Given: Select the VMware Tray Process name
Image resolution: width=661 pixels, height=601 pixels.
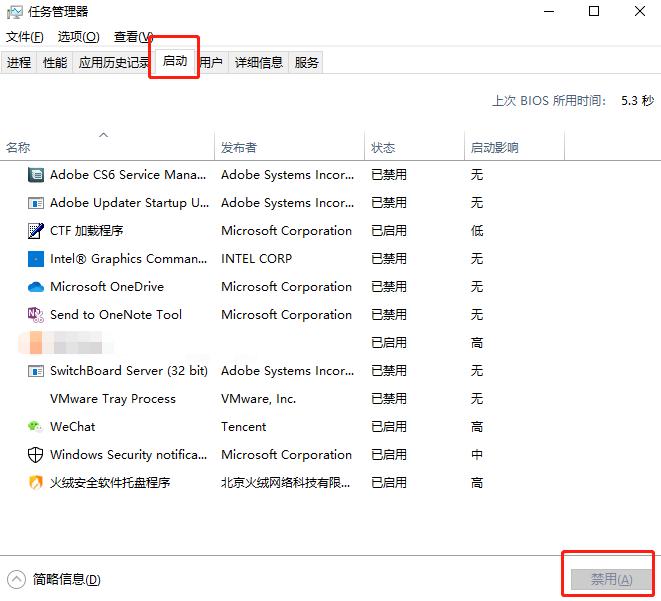Looking at the screenshot, I should point(113,399).
